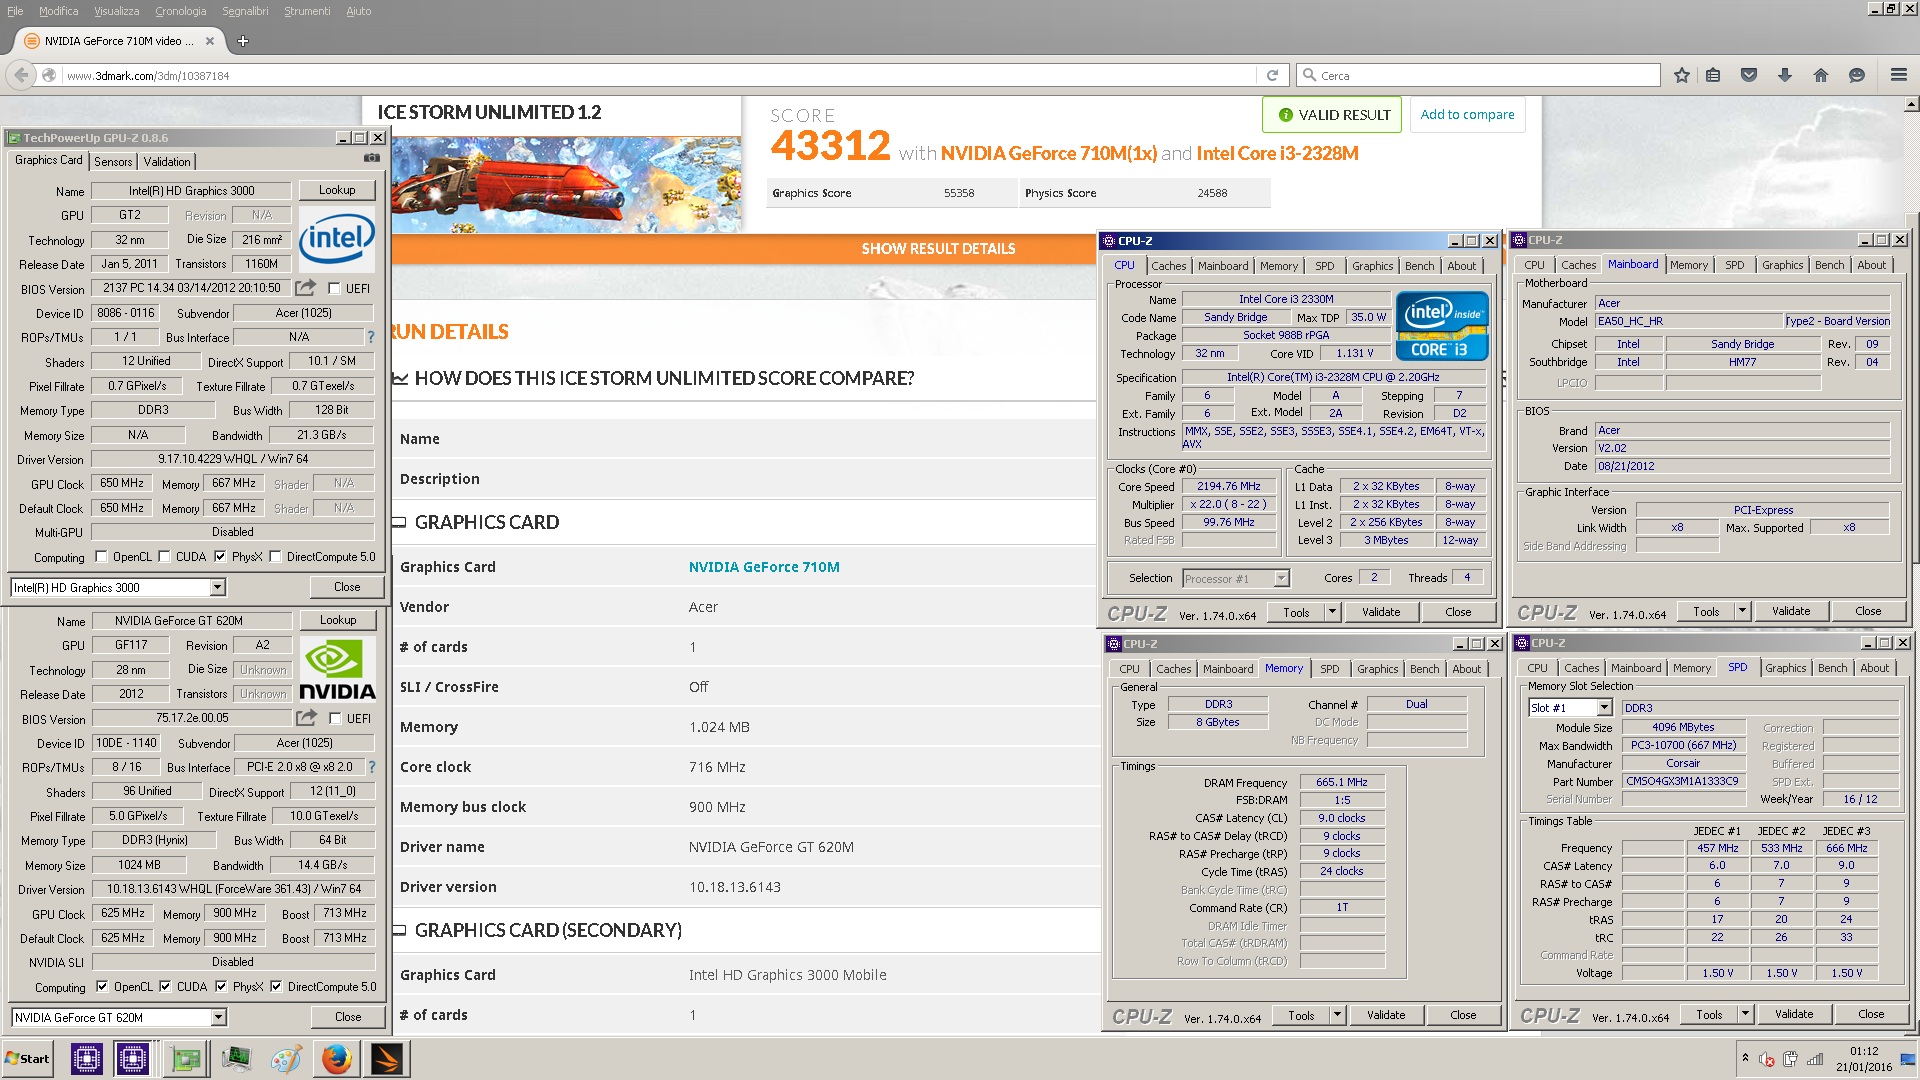Viewport: 1920px width, 1080px height.
Task: Click the Cerca search field
Action: pyautogui.click(x=1478, y=76)
